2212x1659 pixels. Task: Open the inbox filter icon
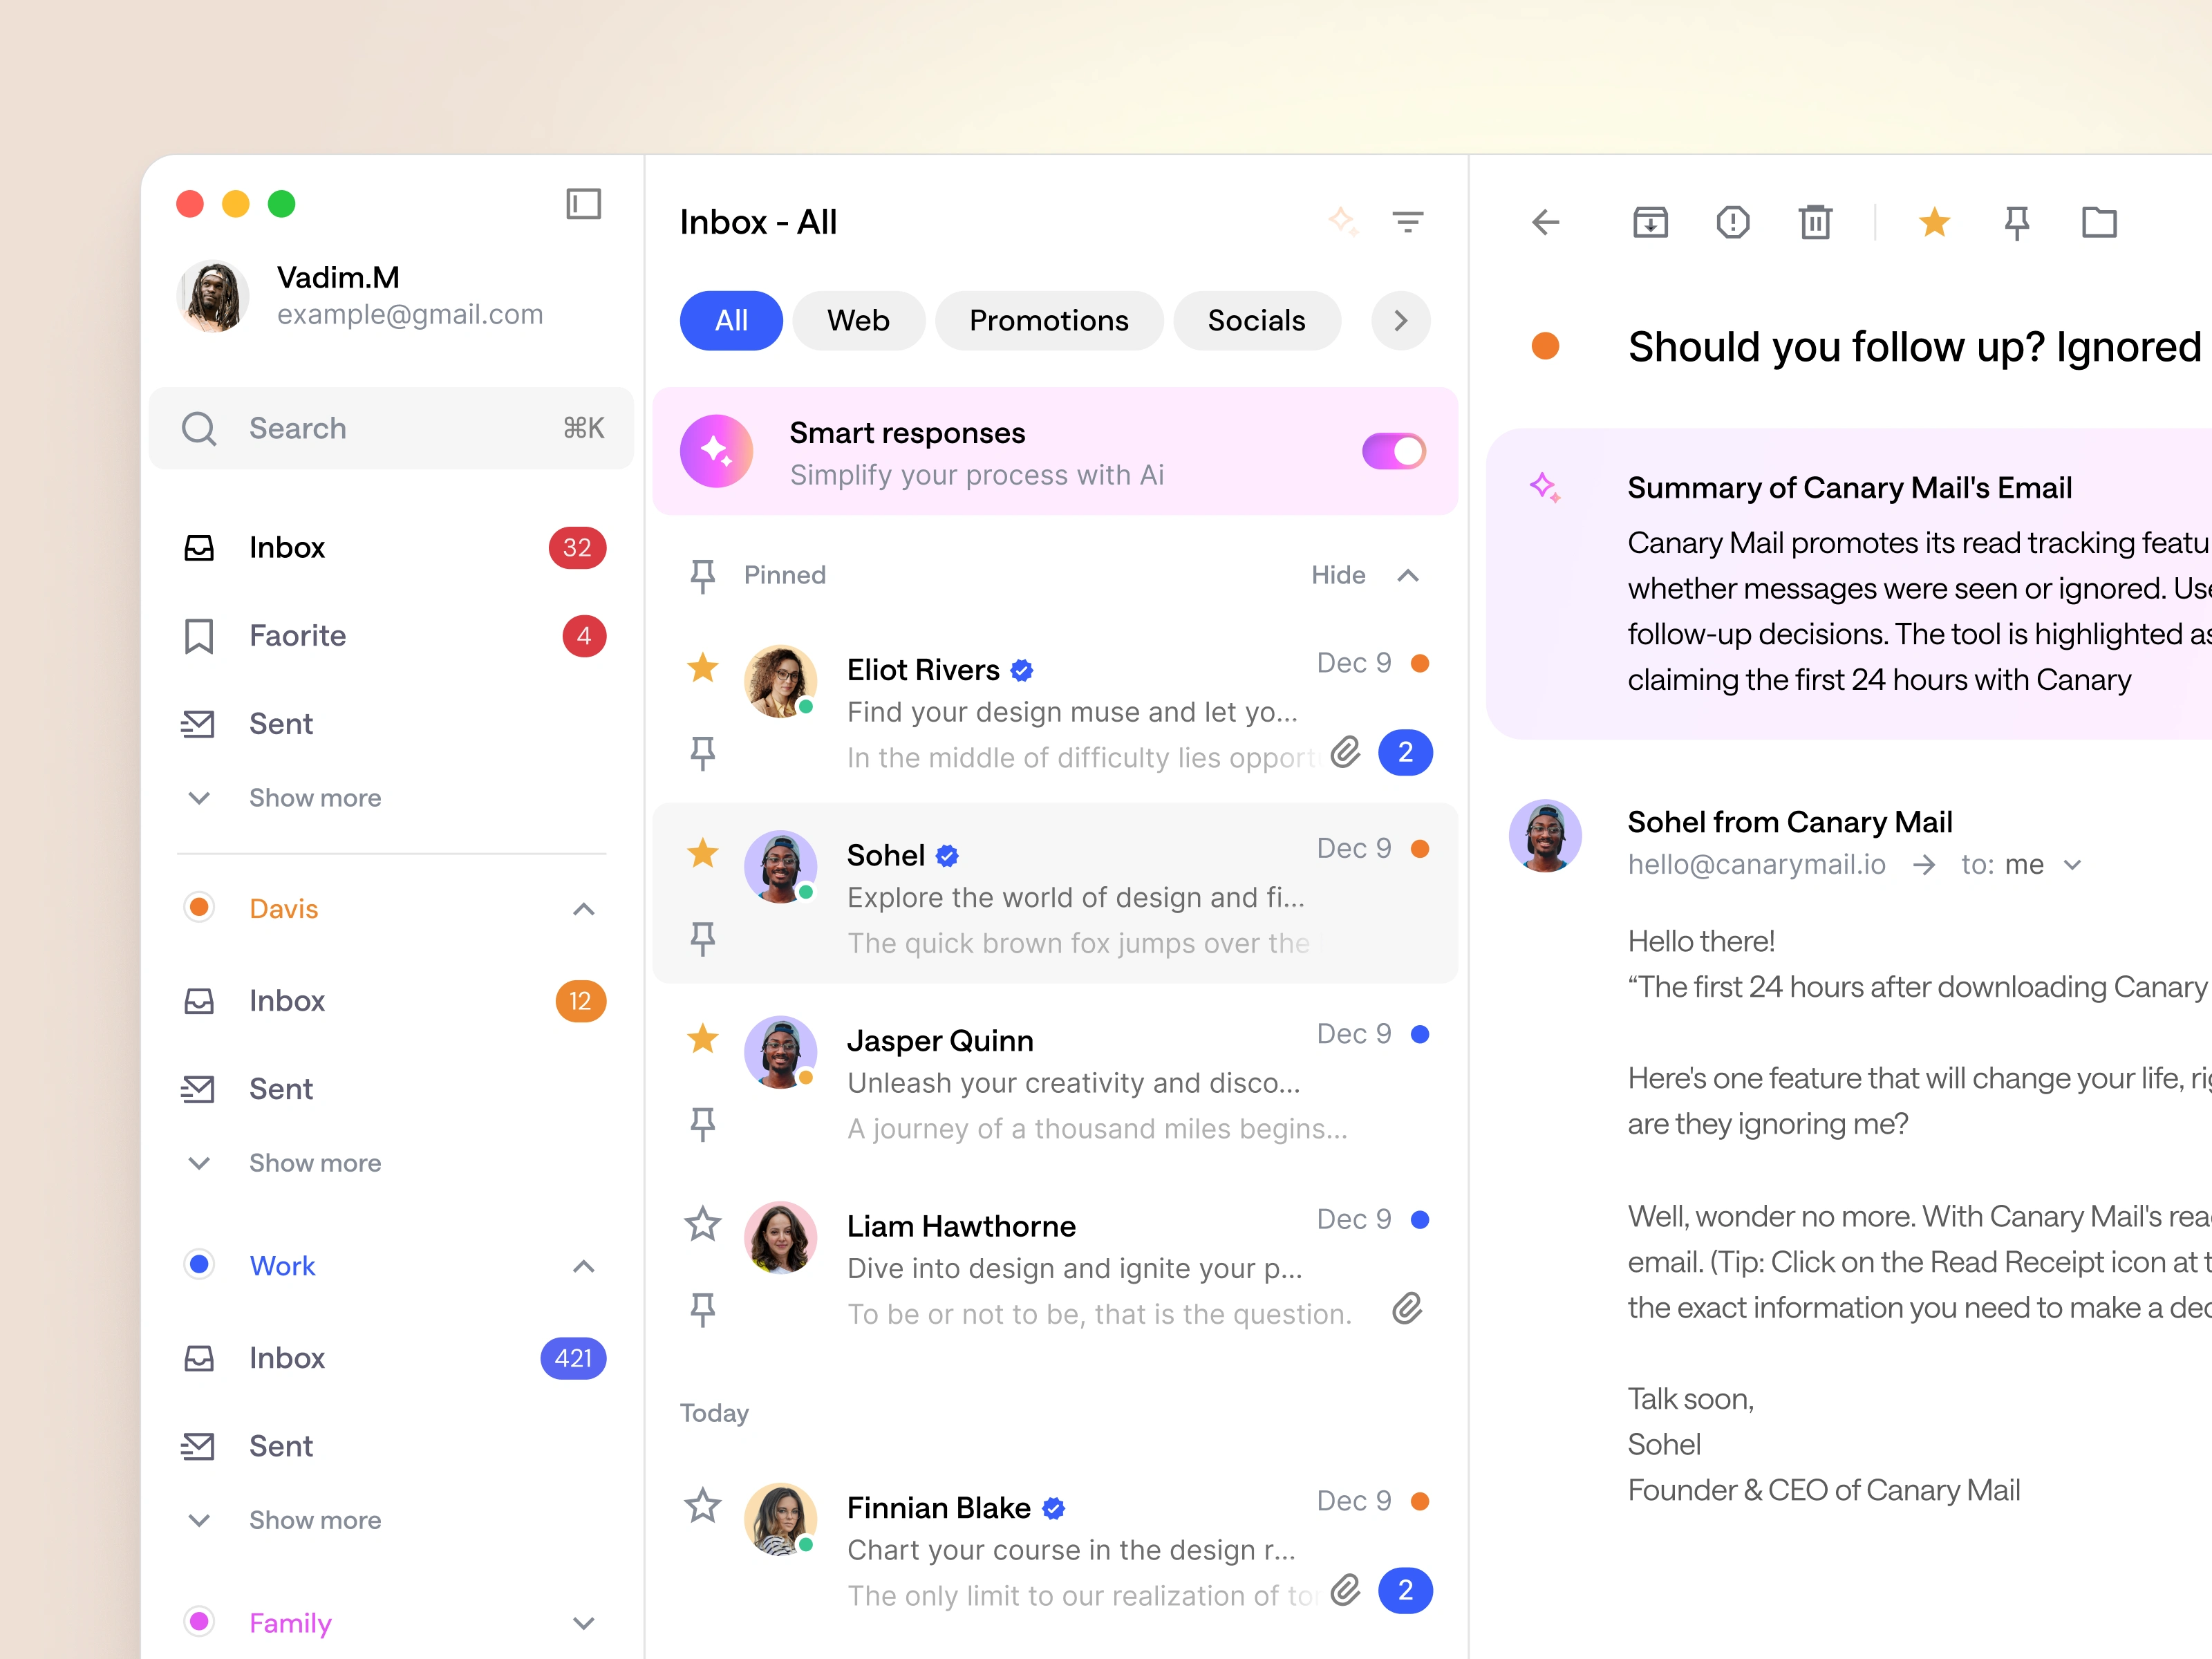coord(1407,222)
